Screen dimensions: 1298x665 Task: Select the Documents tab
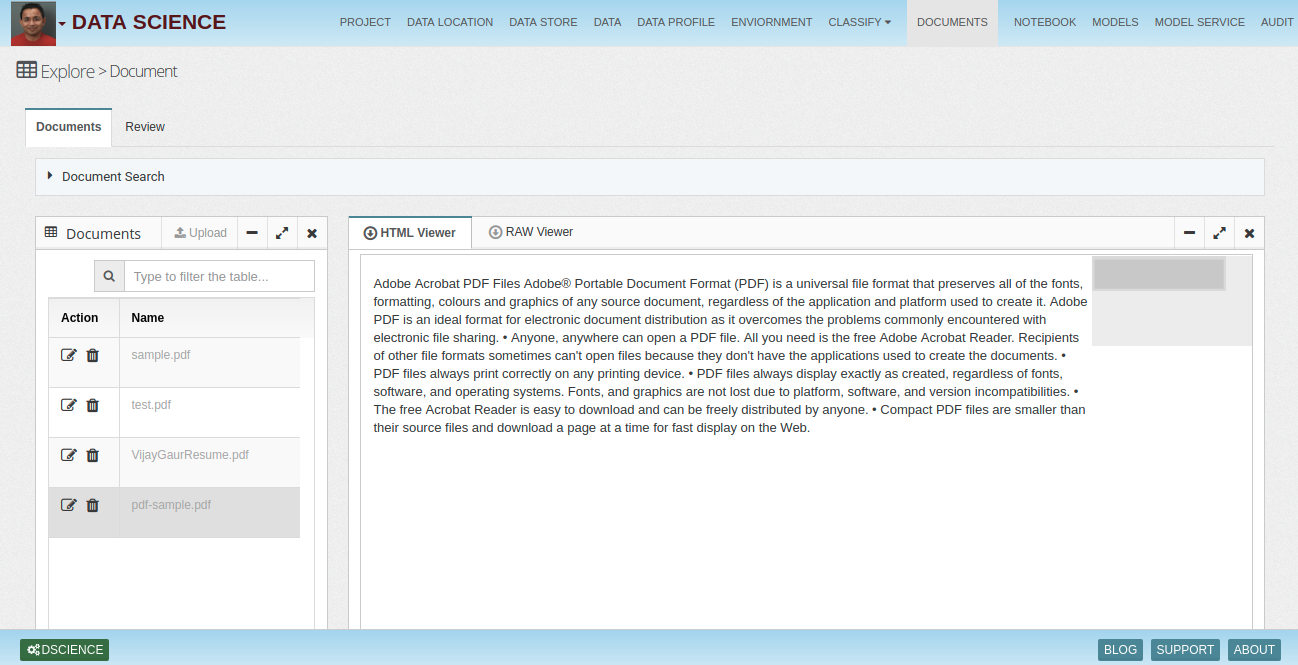click(x=68, y=127)
